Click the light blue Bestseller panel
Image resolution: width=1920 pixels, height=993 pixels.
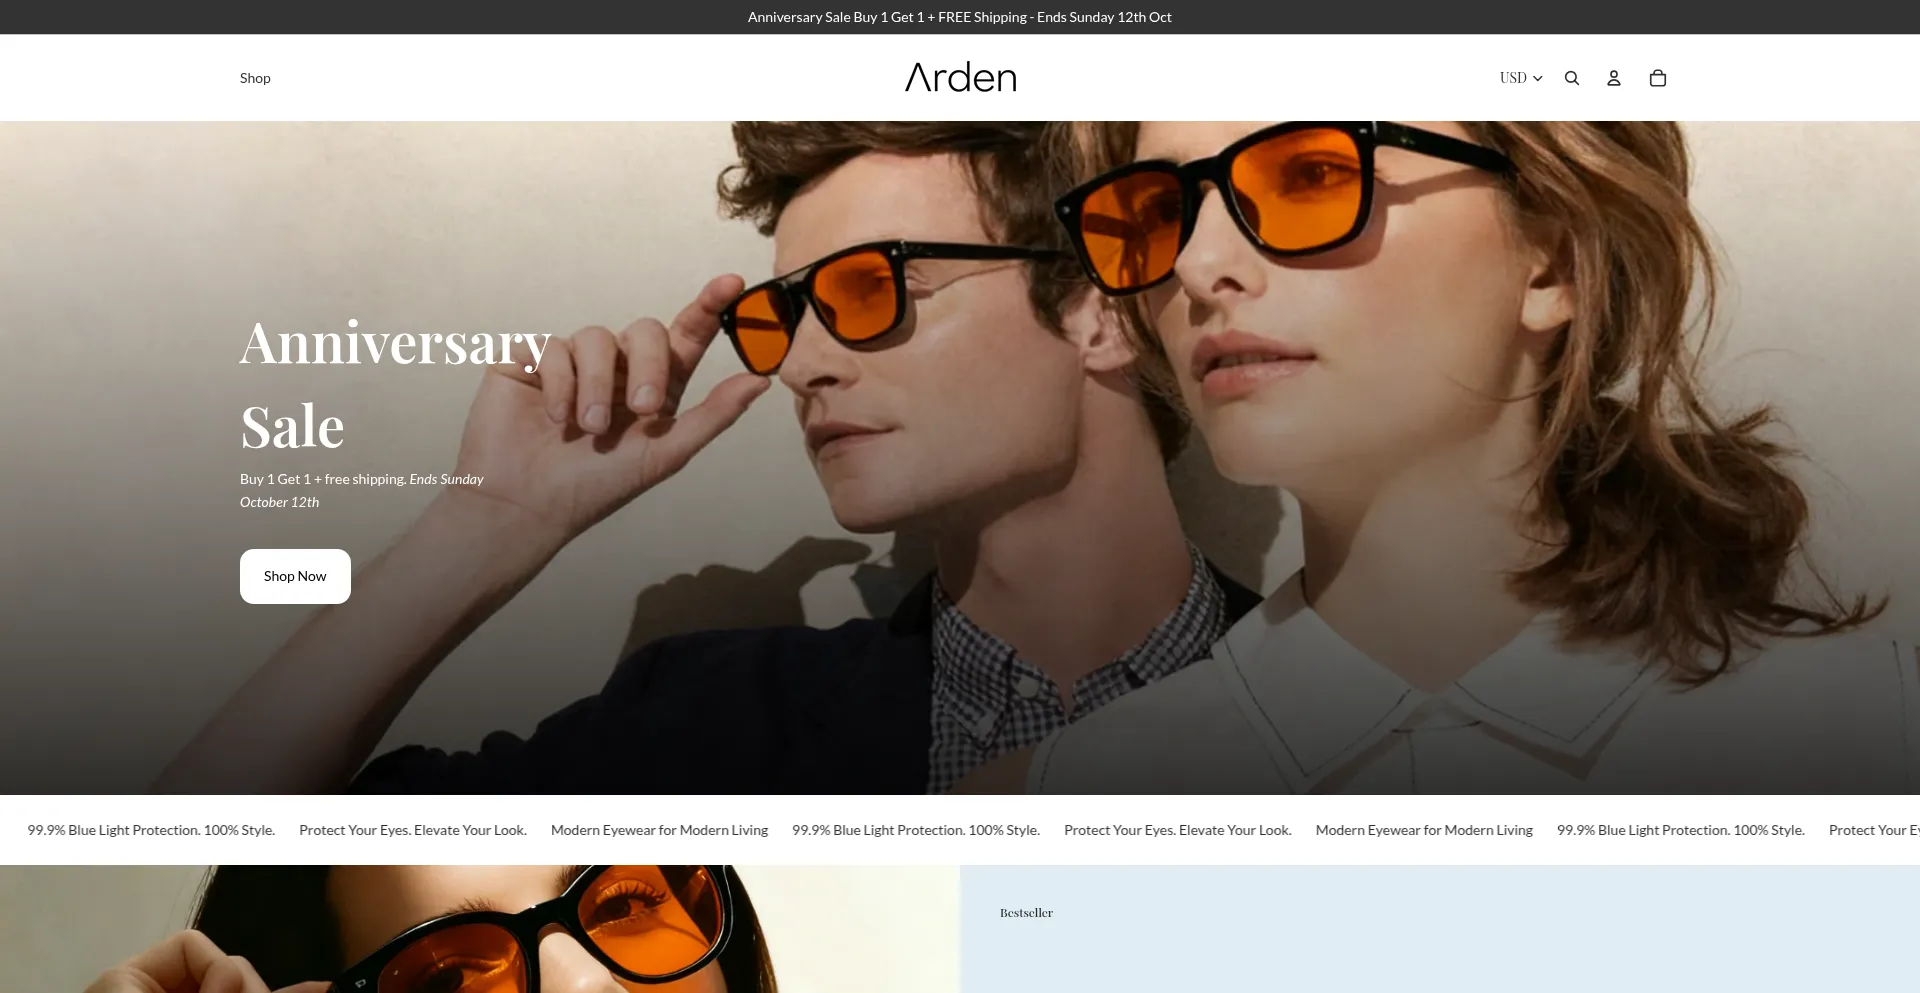[x=1440, y=950]
